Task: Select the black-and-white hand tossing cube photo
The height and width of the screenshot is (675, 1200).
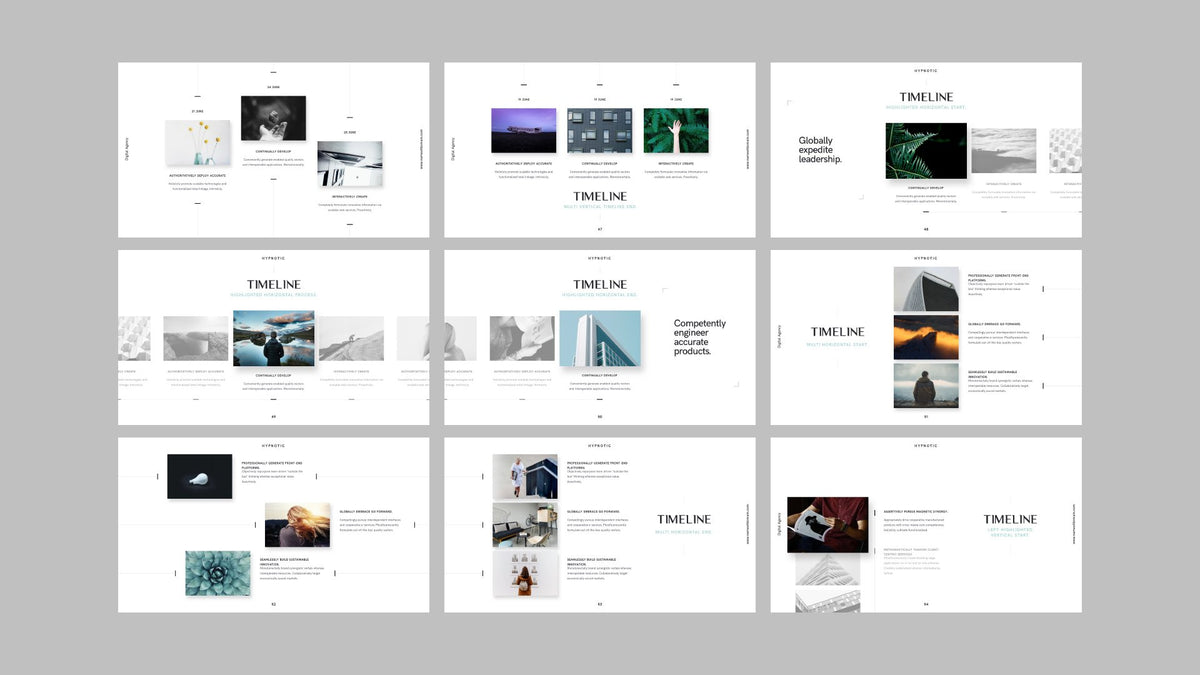Action: tap(273, 118)
